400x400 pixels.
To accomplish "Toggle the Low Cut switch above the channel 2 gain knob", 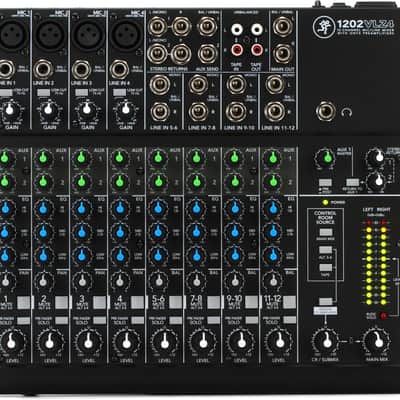I will (x=44, y=92).
